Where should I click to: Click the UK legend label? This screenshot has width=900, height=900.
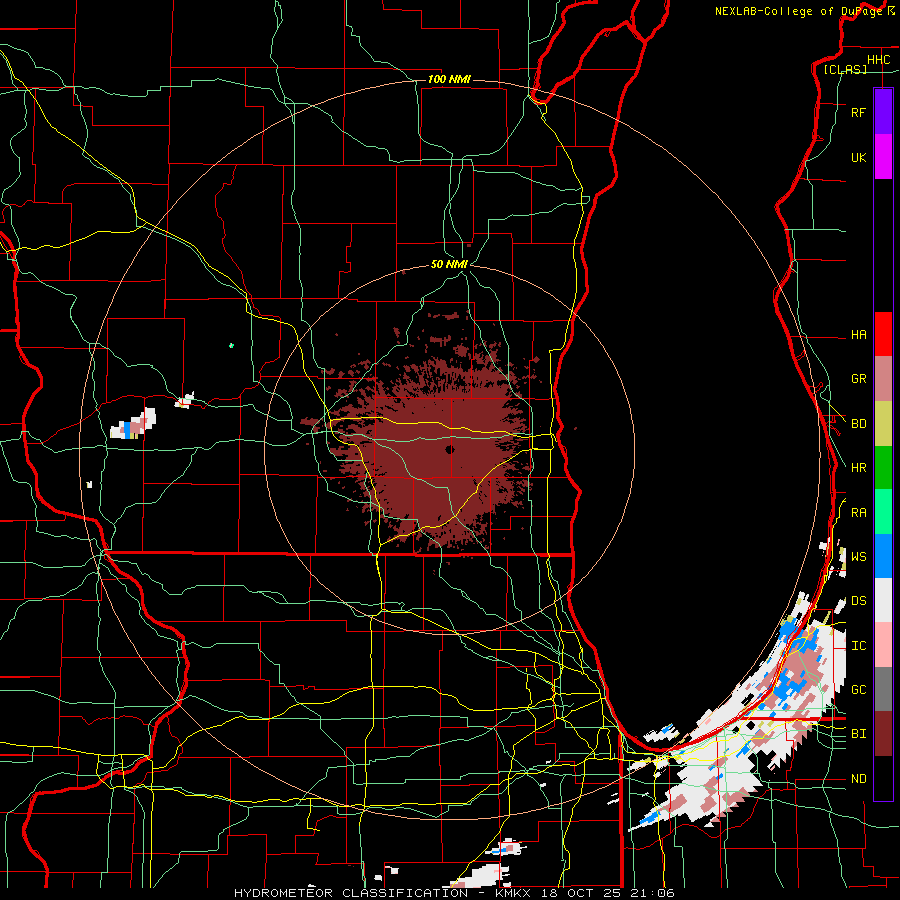click(x=858, y=157)
